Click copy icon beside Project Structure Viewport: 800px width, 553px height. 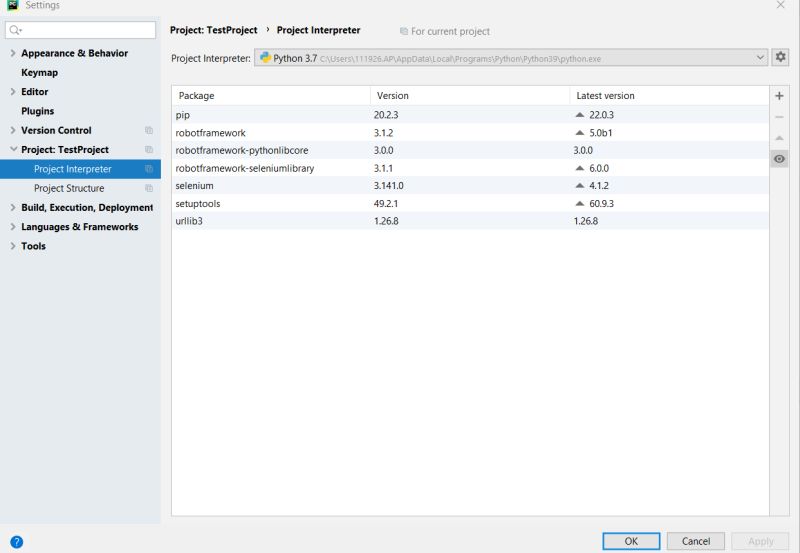(x=149, y=188)
